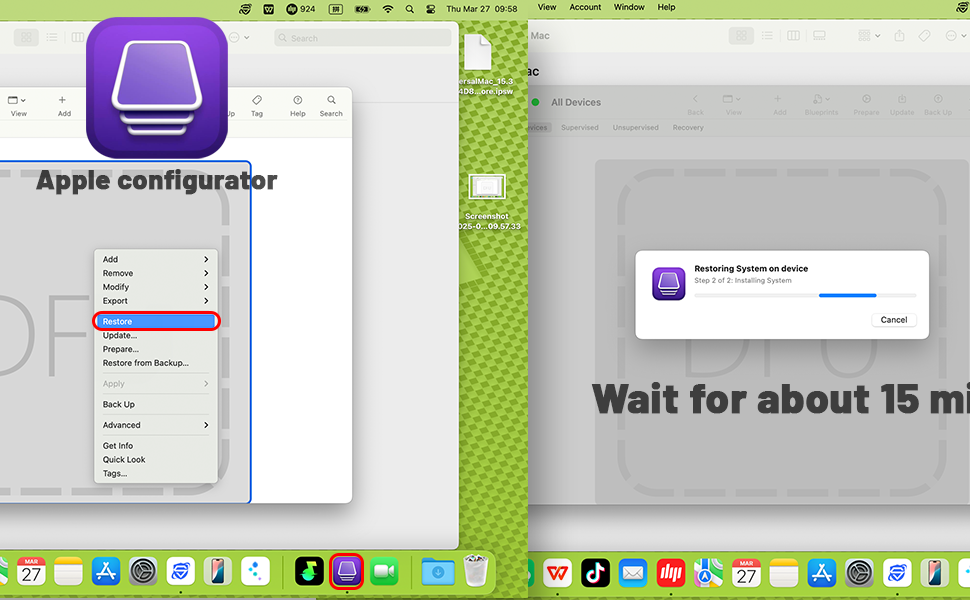Switch to gallery view in right Finder toolbar
Image resolution: width=970 pixels, height=600 pixels.
click(819, 36)
